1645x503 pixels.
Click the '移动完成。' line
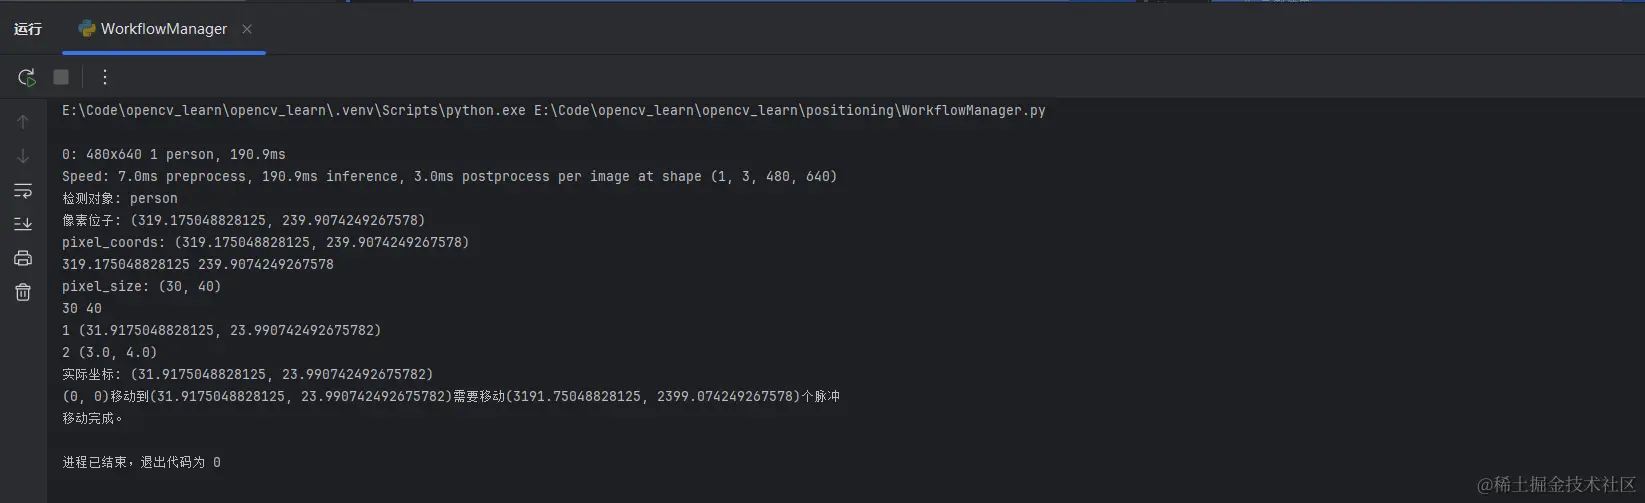(93, 418)
